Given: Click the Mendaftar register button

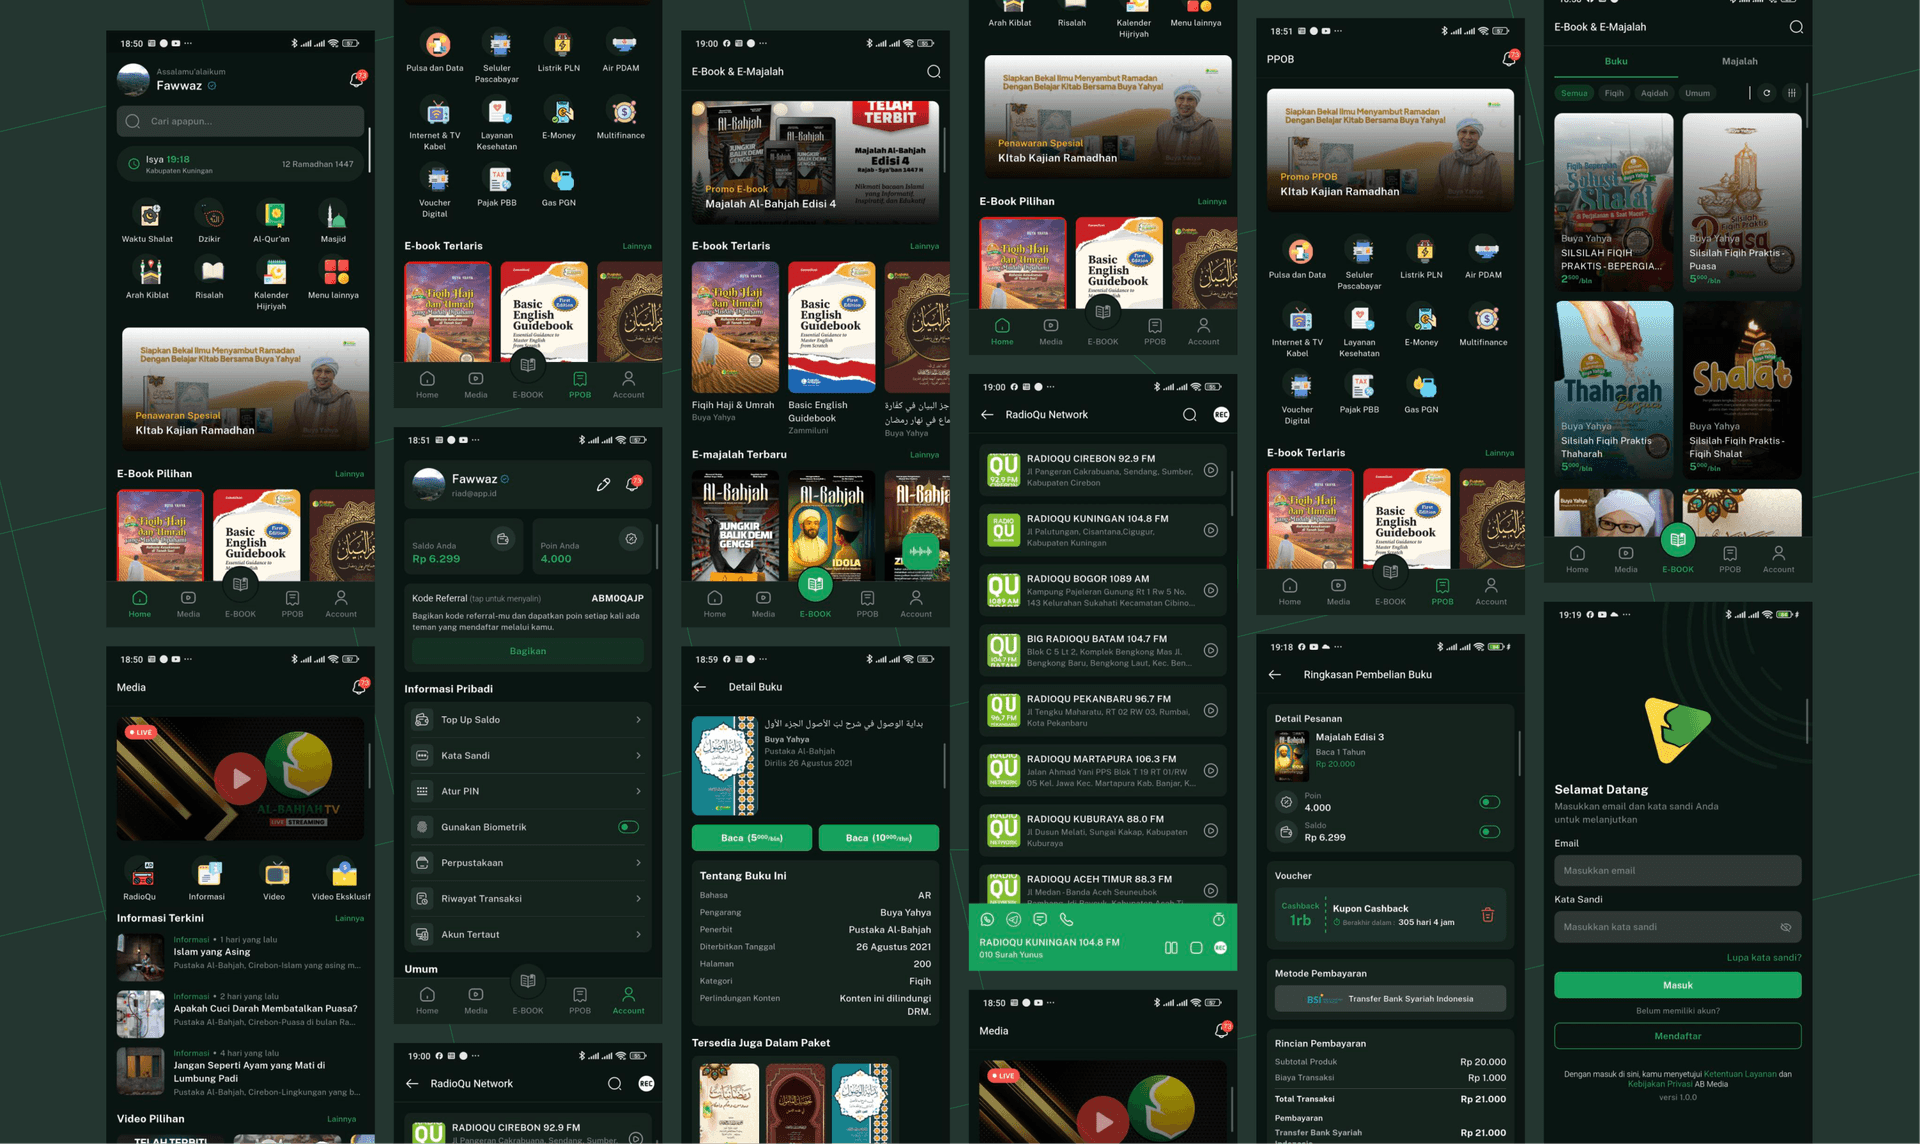Looking at the screenshot, I should (1678, 1036).
